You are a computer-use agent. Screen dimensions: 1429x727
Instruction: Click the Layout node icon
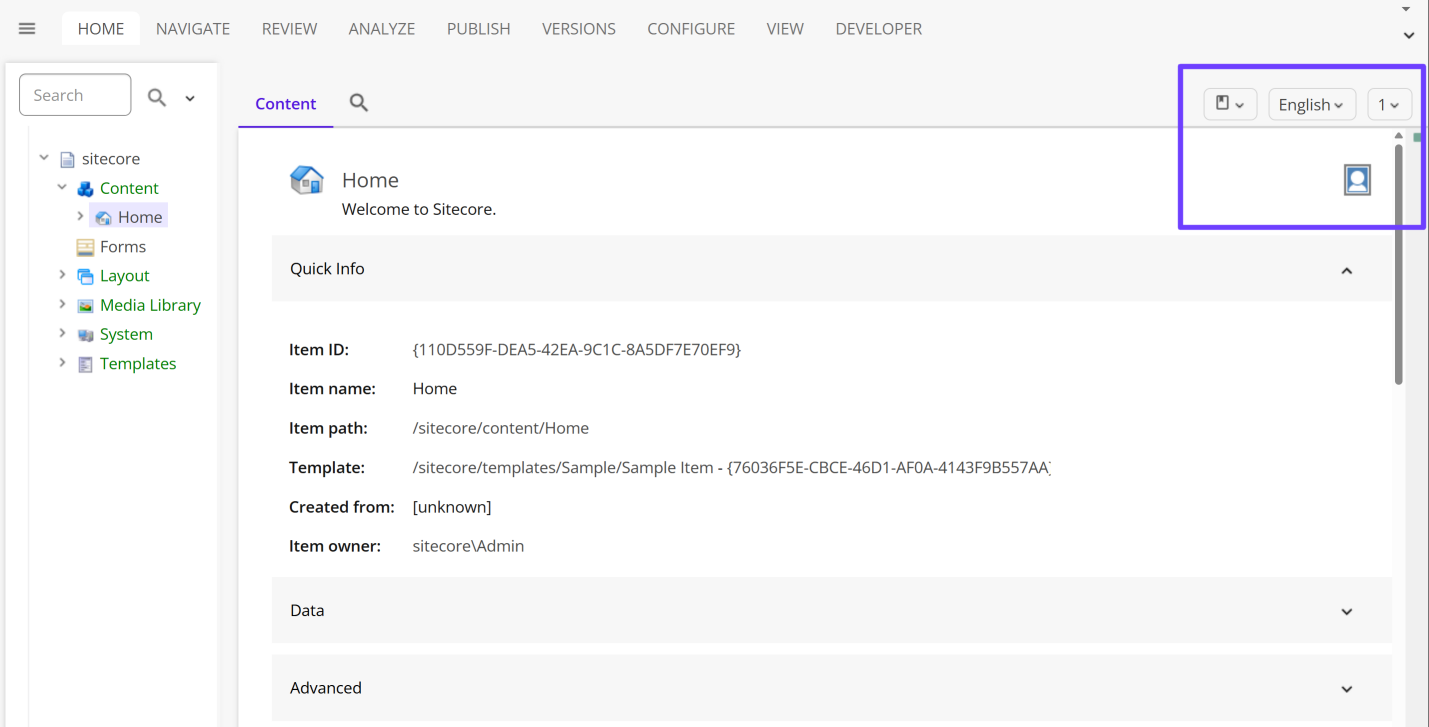tap(85, 276)
